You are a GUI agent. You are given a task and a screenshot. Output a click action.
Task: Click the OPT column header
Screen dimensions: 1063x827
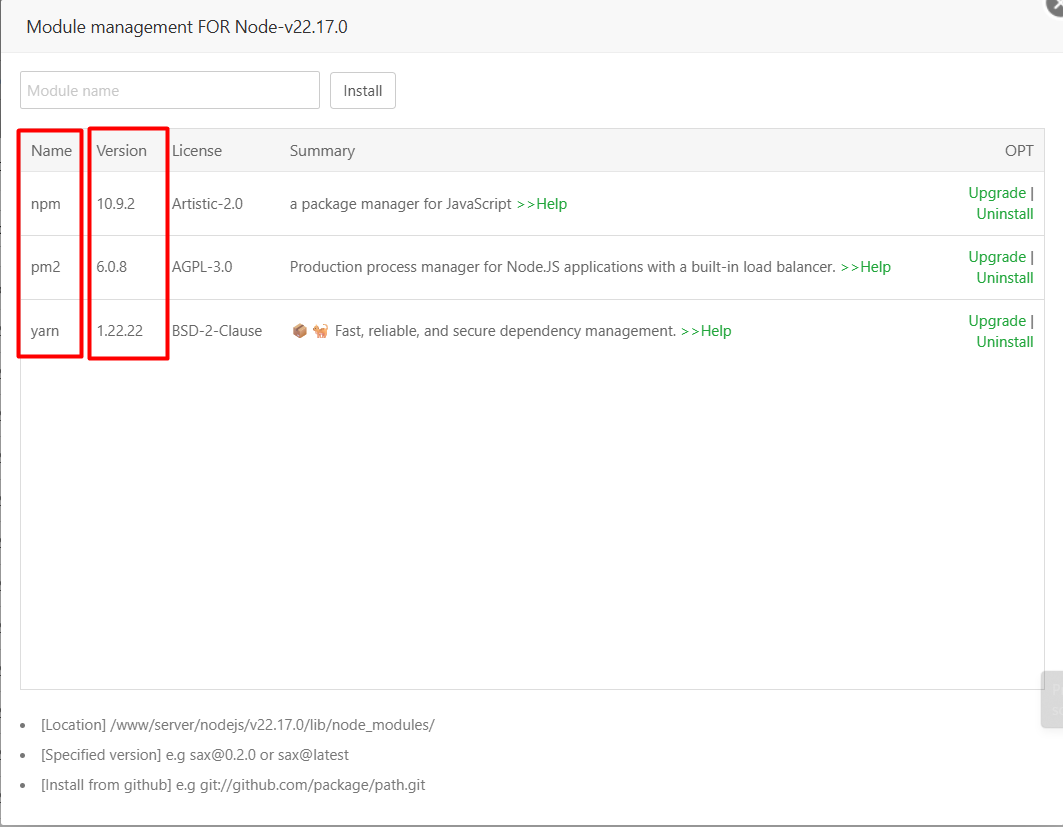pyautogui.click(x=1019, y=150)
